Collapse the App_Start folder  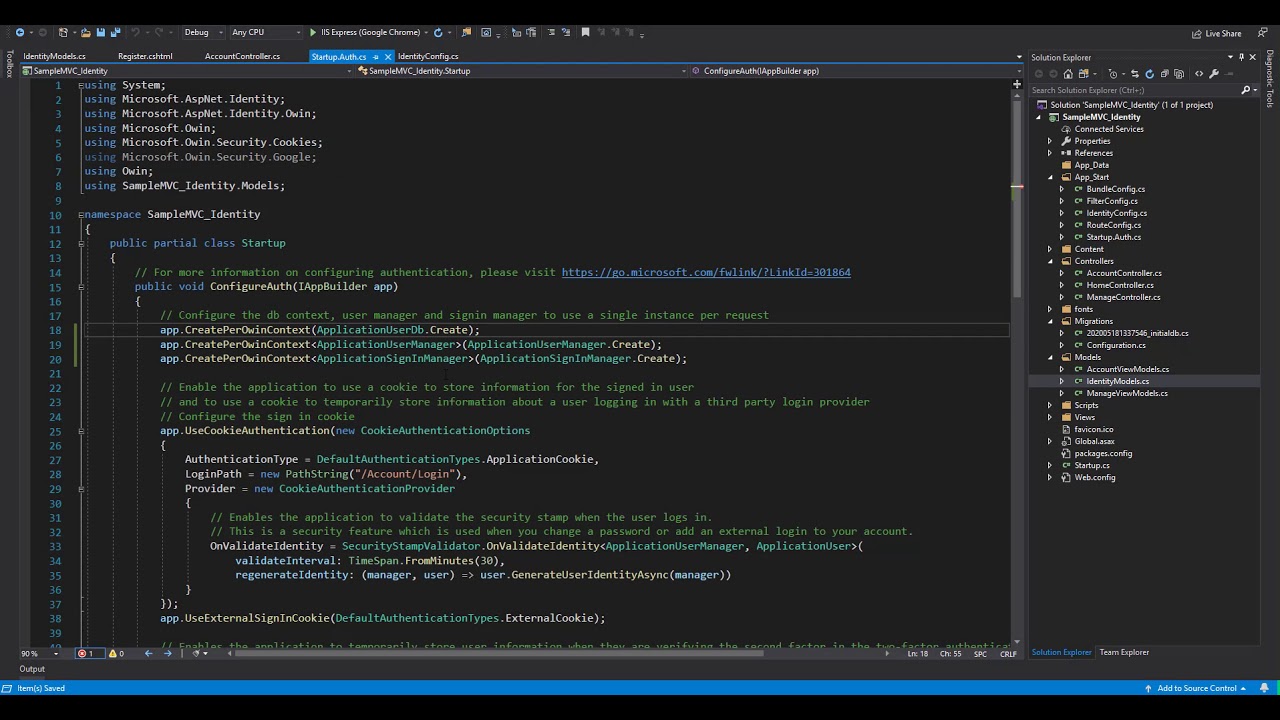click(1050, 177)
